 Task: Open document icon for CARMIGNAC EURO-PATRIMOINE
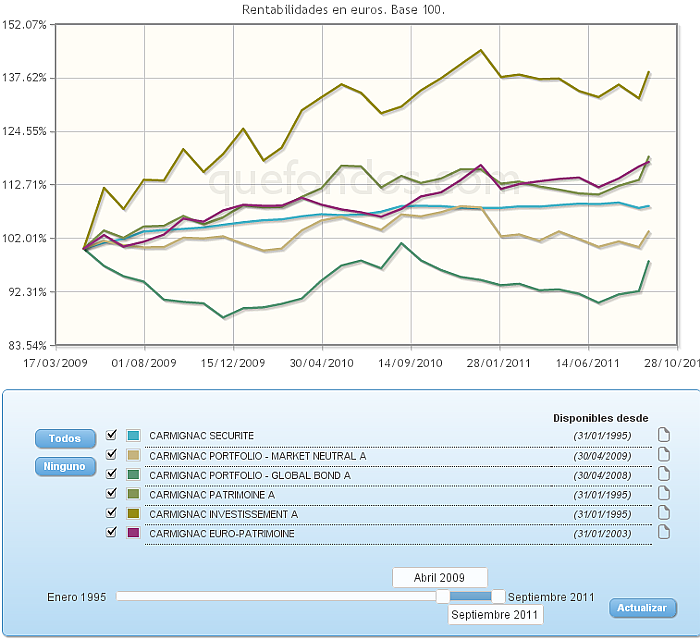click(664, 532)
